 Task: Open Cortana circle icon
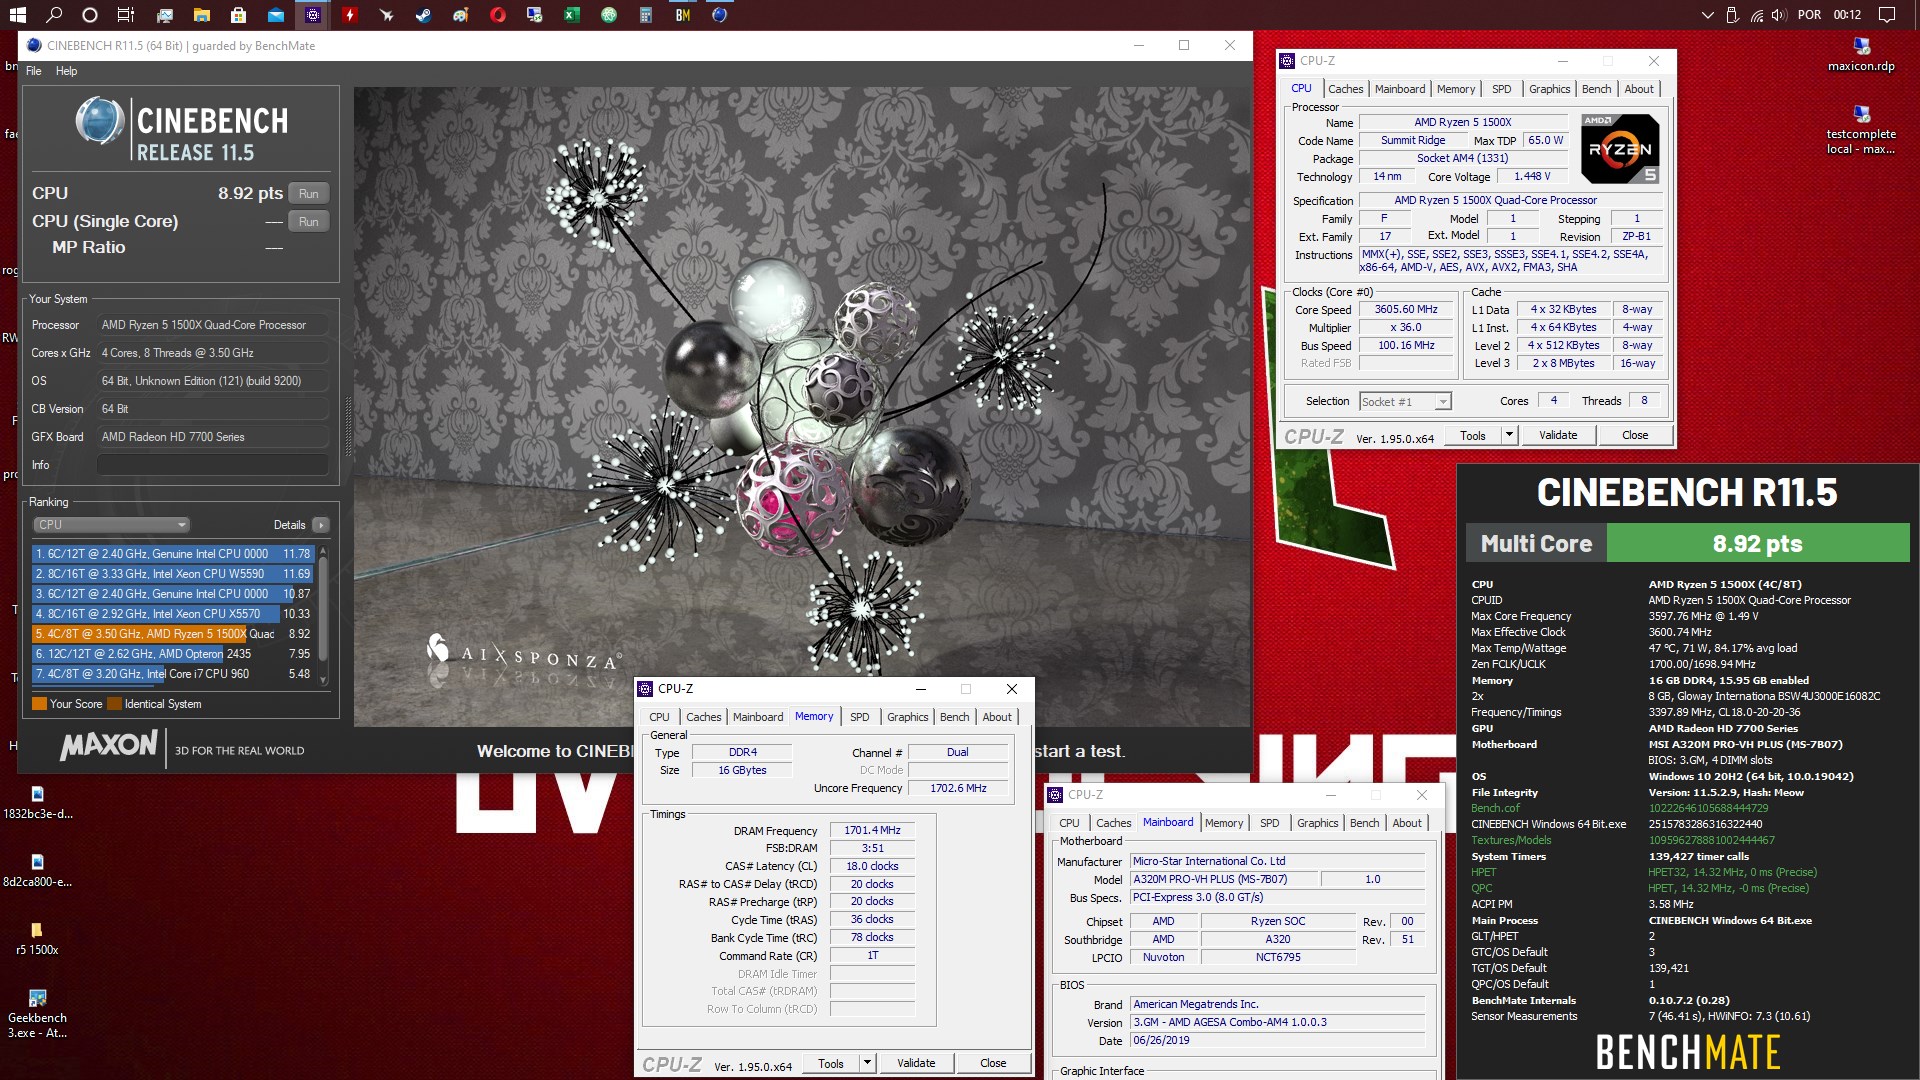90,15
